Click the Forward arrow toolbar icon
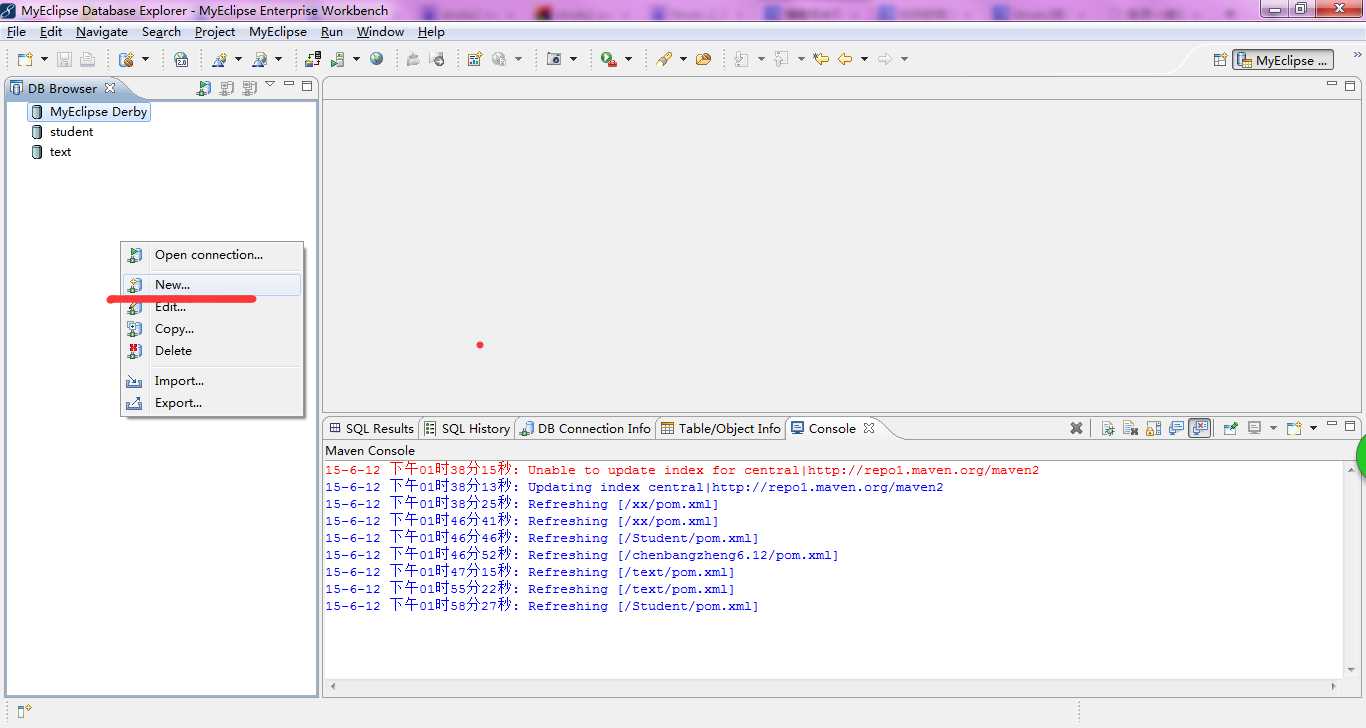This screenshot has width=1366, height=728. (x=884, y=59)
